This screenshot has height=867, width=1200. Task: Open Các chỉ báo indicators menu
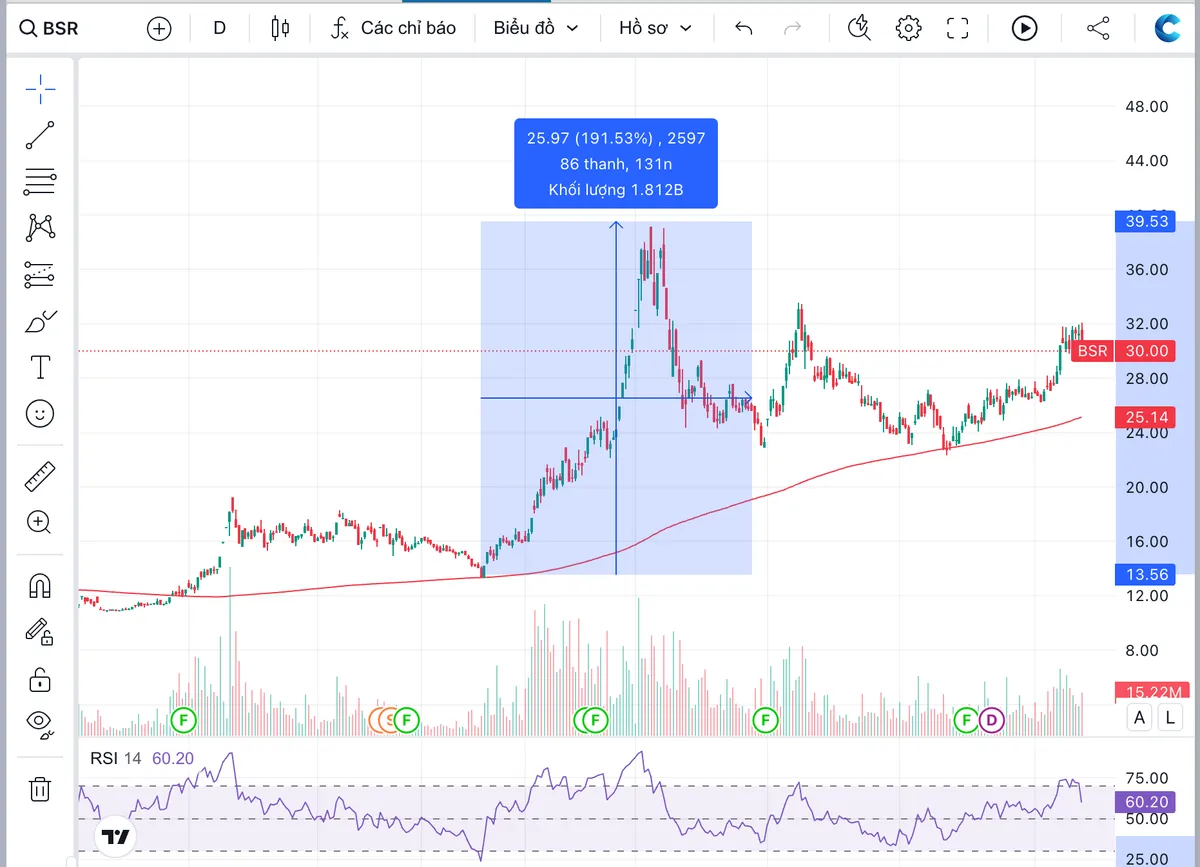tap(393, 28)
